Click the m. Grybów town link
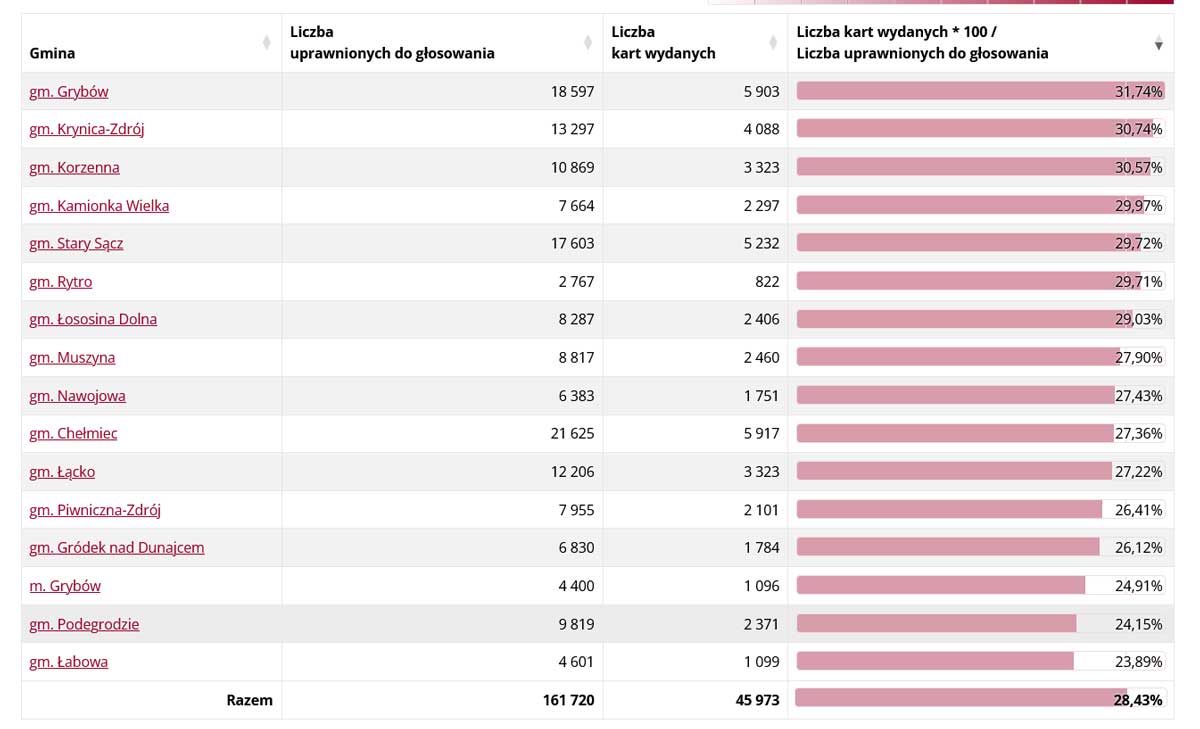This screenshot has height=729, width=1200. [x=65, y=586]
